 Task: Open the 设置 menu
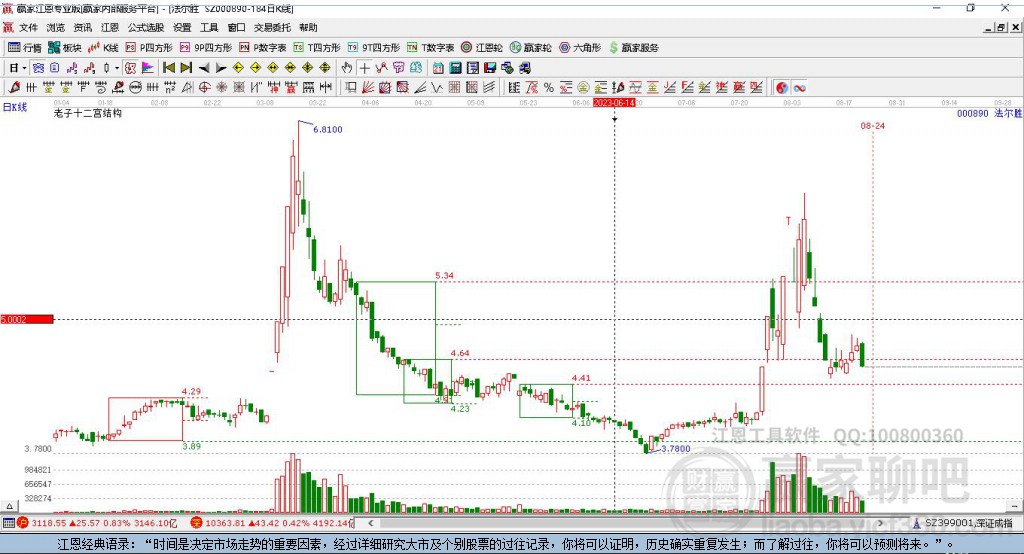[x=182, y=27]
